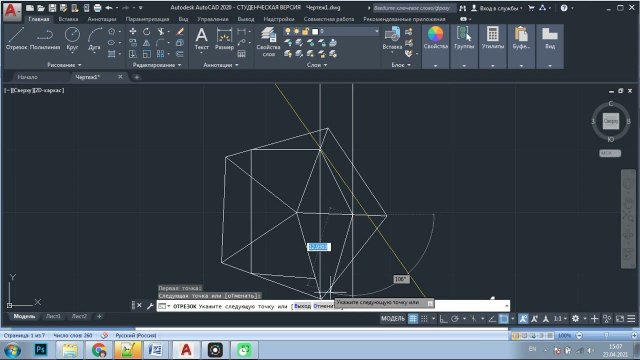Click the Array tool icon
Screen dimensions: 640x360
point(160,54)
